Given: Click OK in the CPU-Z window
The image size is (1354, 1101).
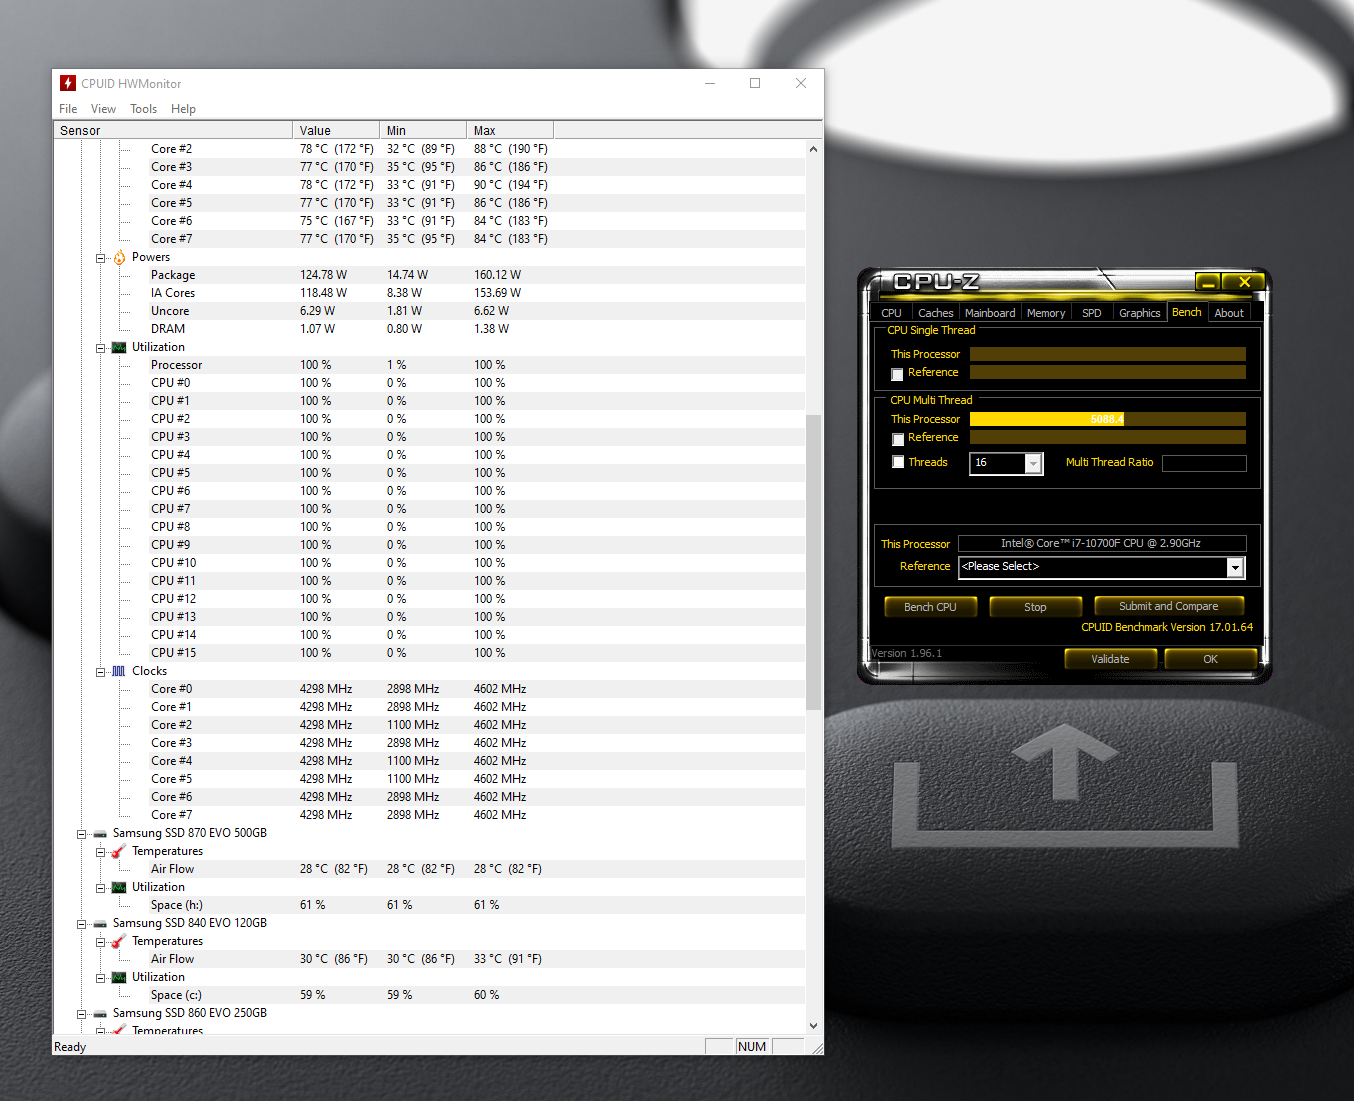Looking at the screenshot, I should 1210,659.
